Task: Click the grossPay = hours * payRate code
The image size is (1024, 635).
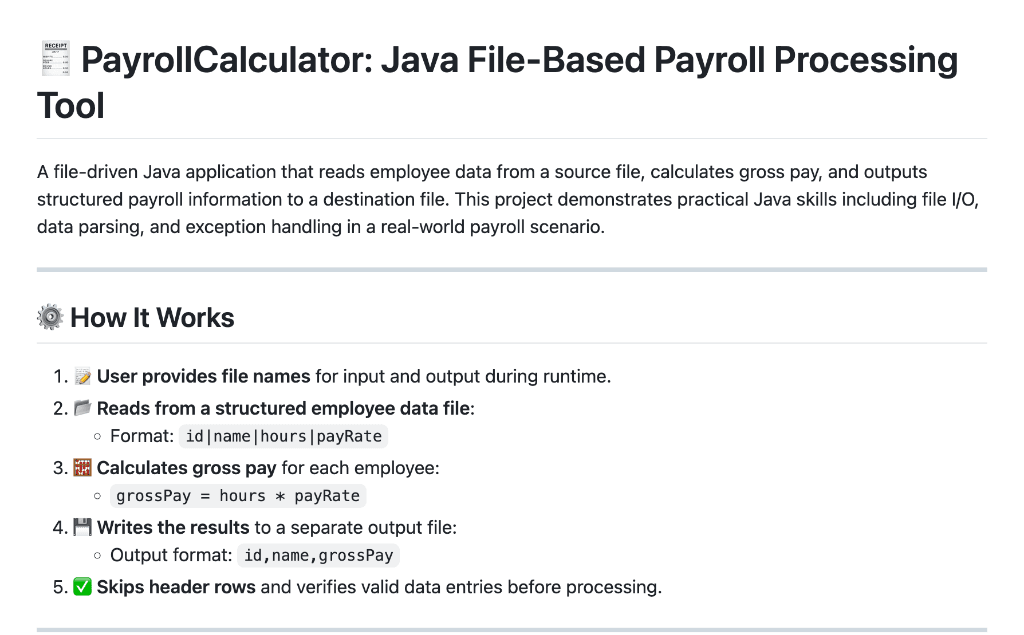Action: tap(238, 496)
